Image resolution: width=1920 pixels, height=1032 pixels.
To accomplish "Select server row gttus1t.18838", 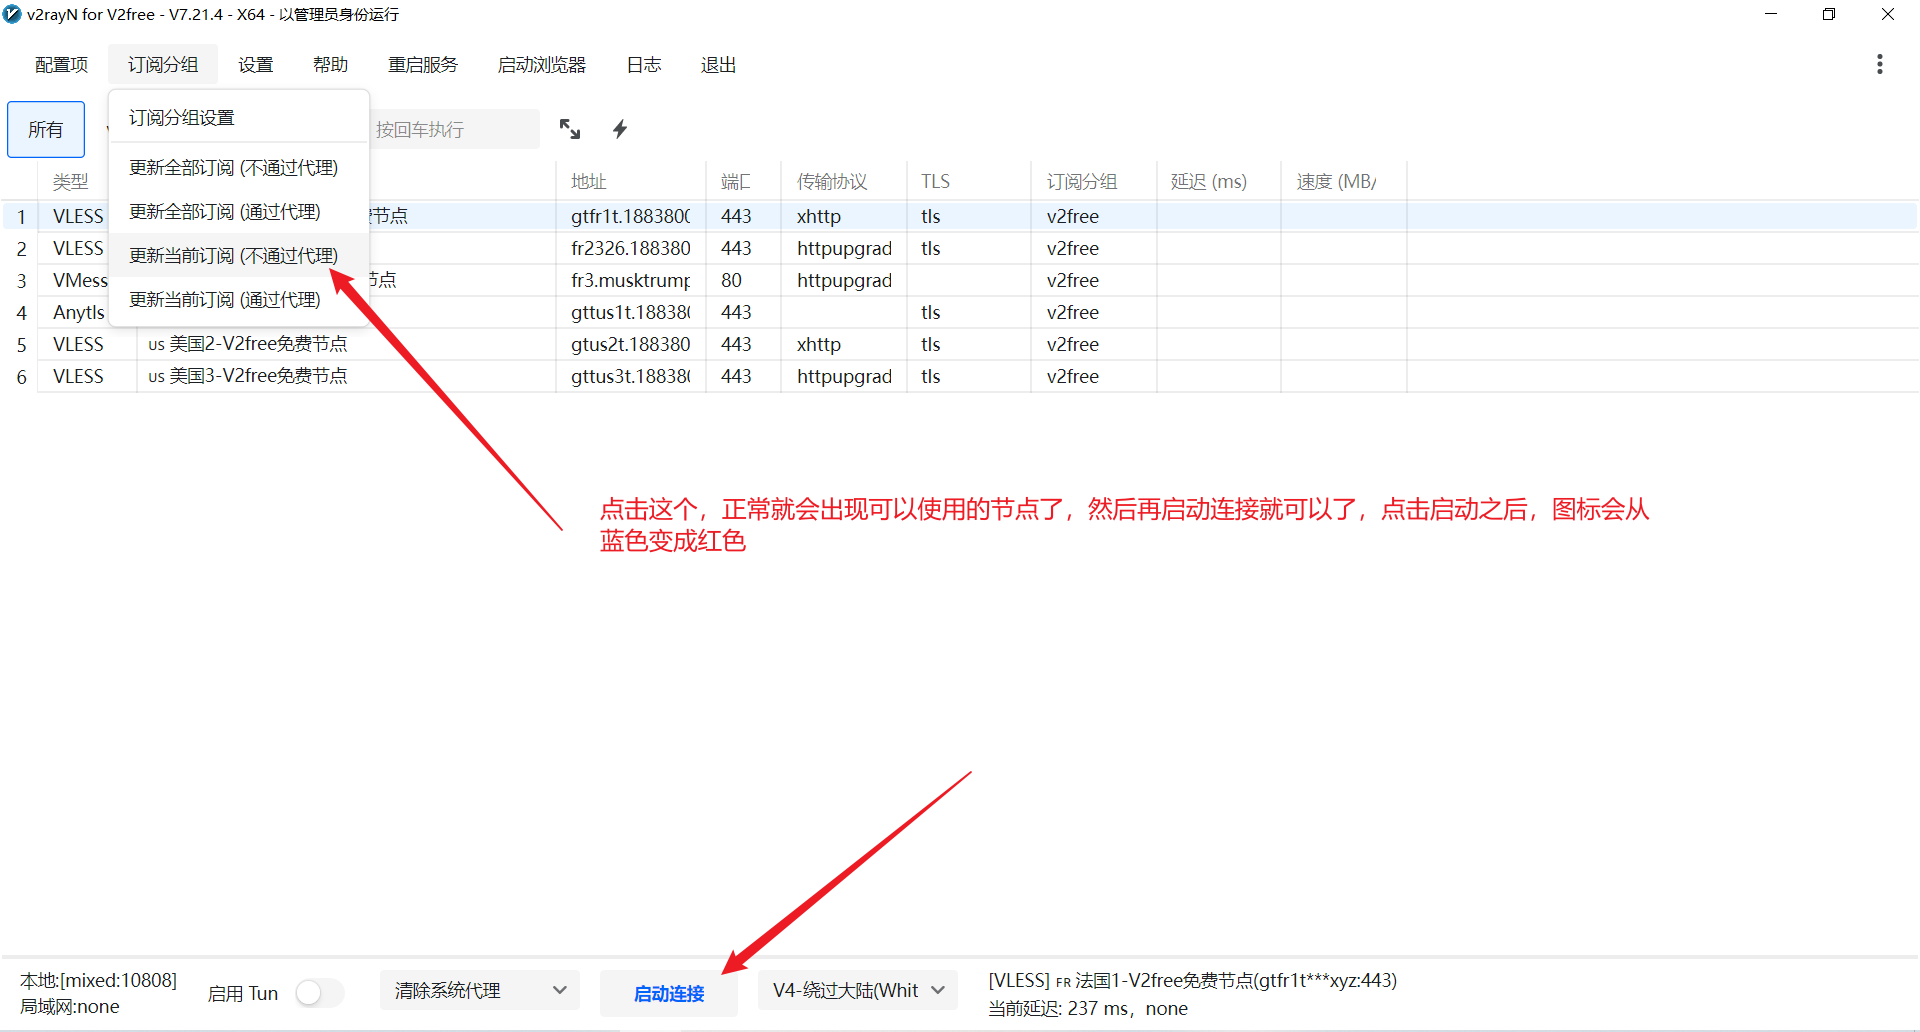I will tap(960, 312).
